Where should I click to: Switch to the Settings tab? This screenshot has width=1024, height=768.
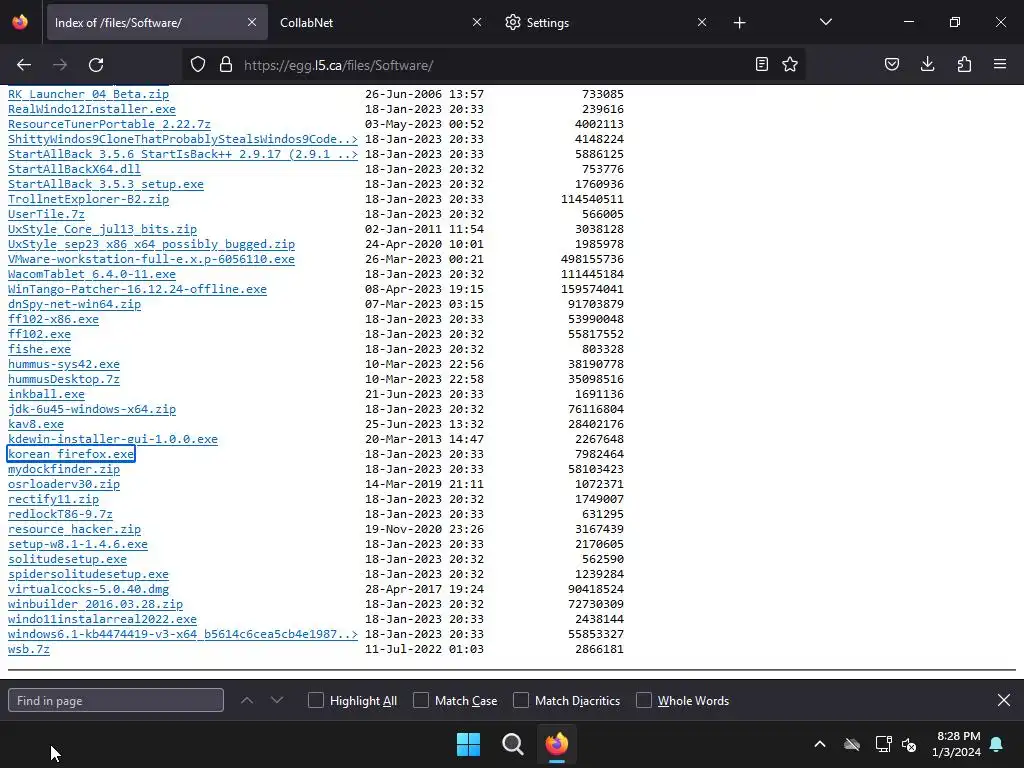click(x=606, y=23)
